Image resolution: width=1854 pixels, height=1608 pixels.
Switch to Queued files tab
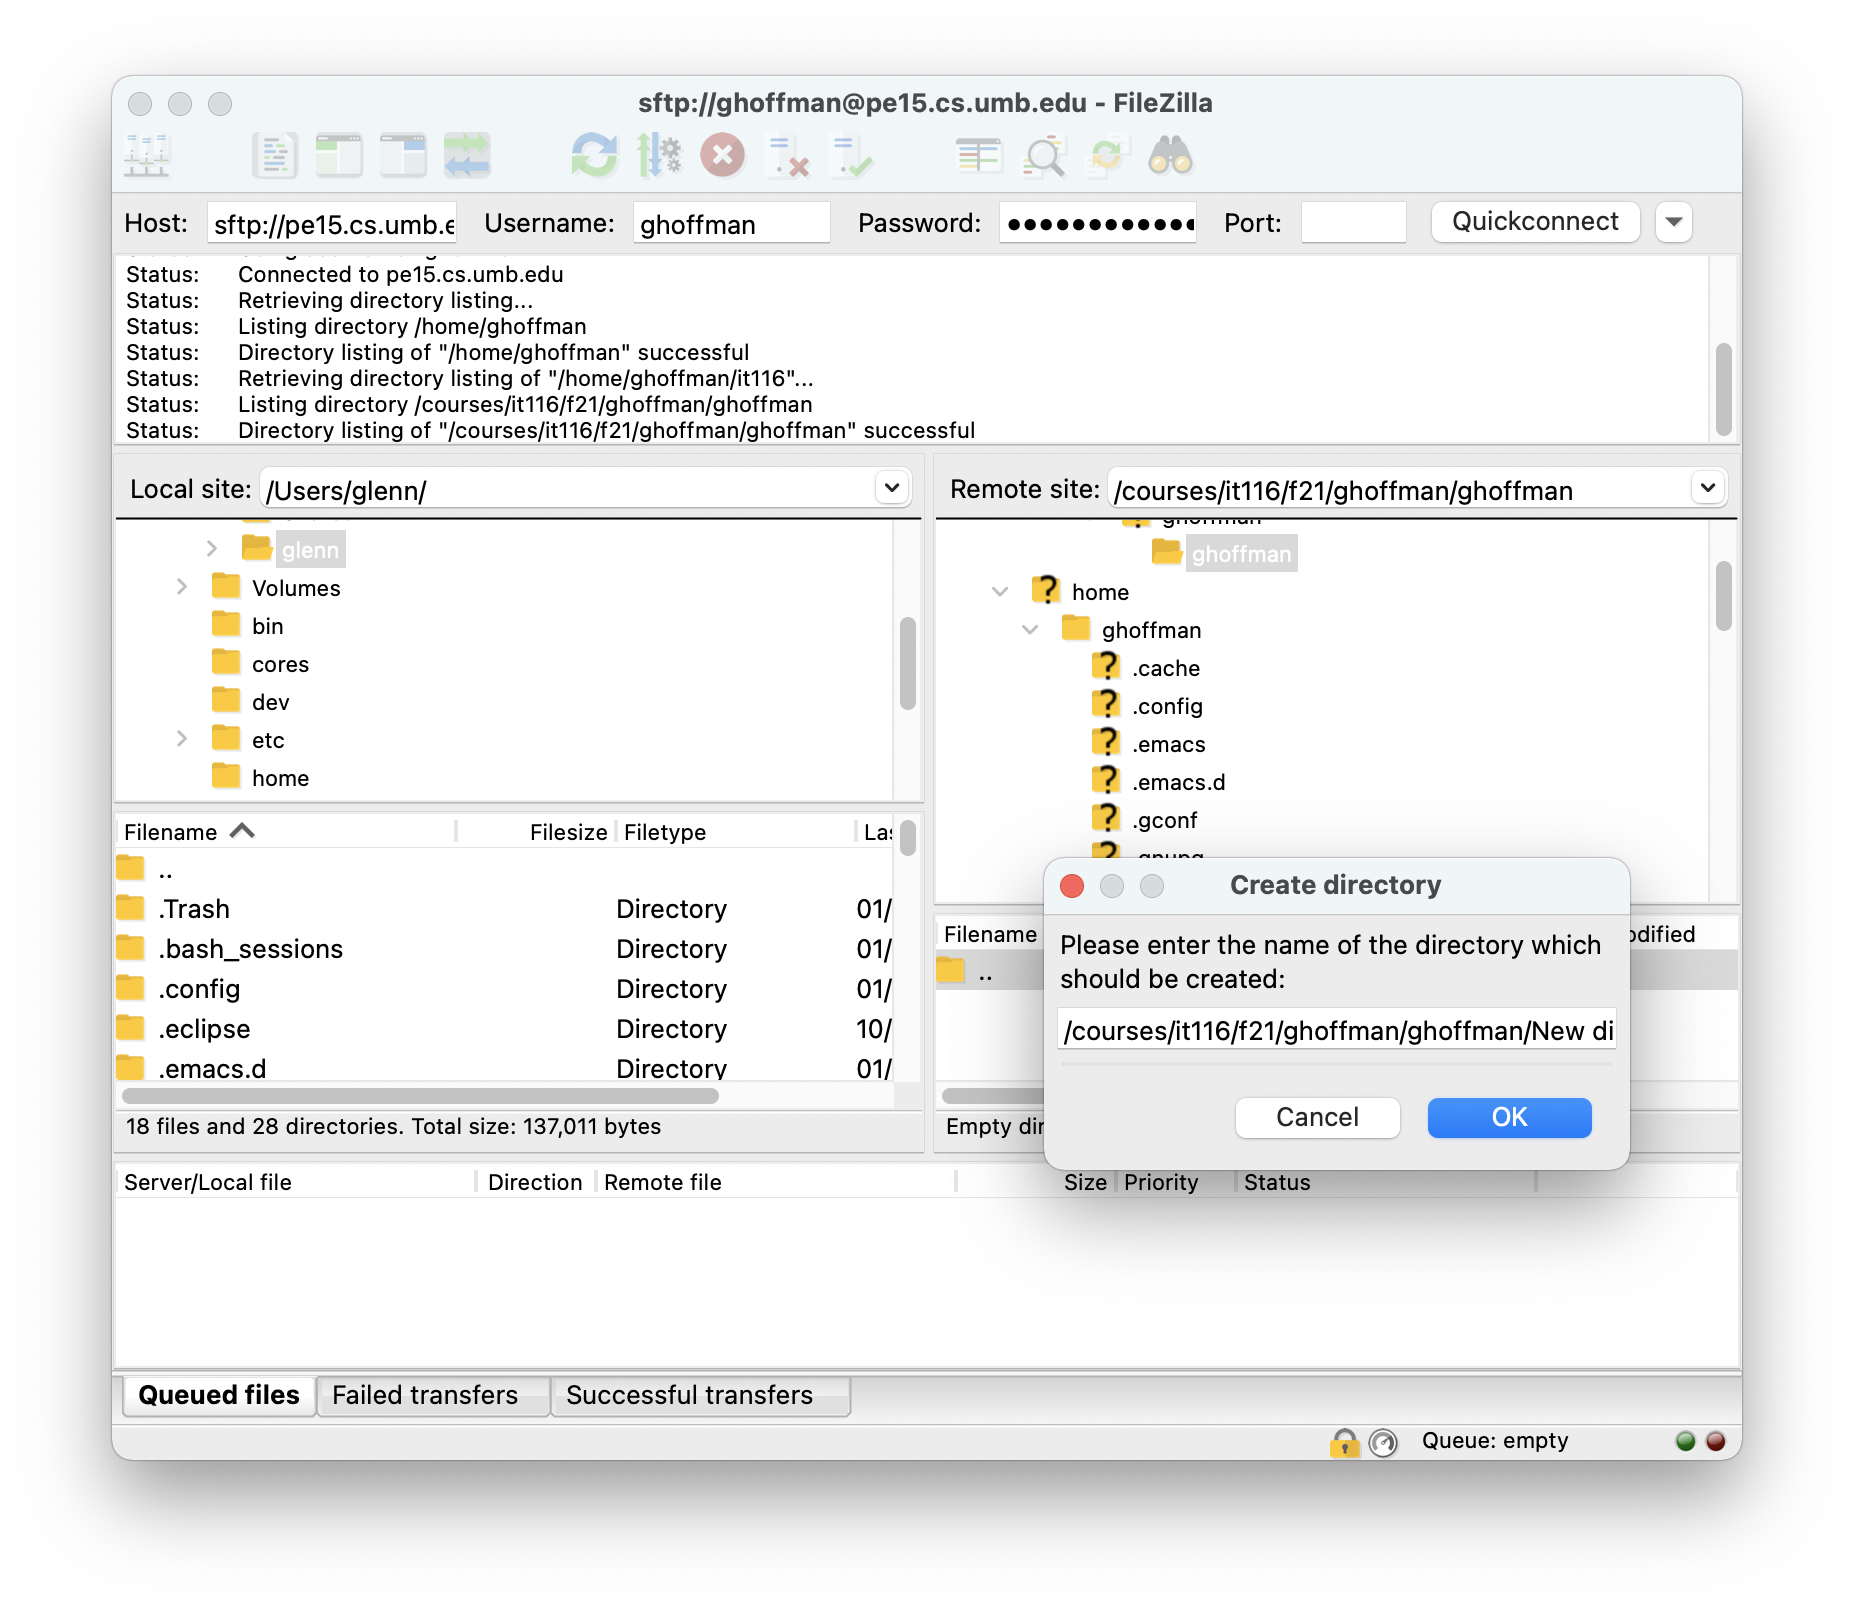219,1395
